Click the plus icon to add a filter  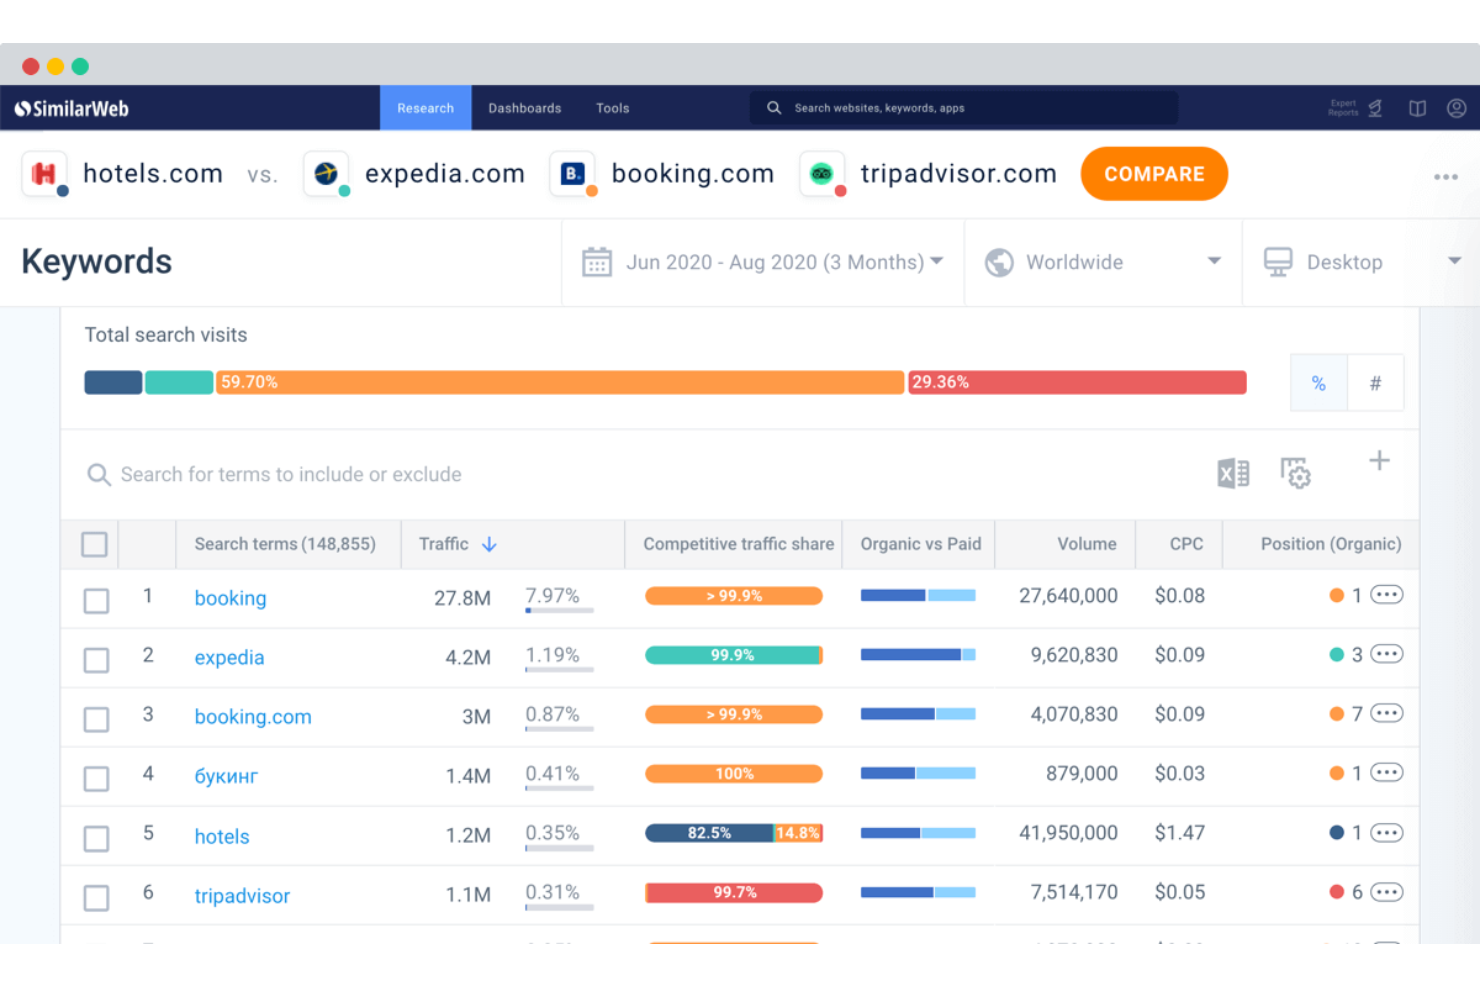[x=1379, y=461]
